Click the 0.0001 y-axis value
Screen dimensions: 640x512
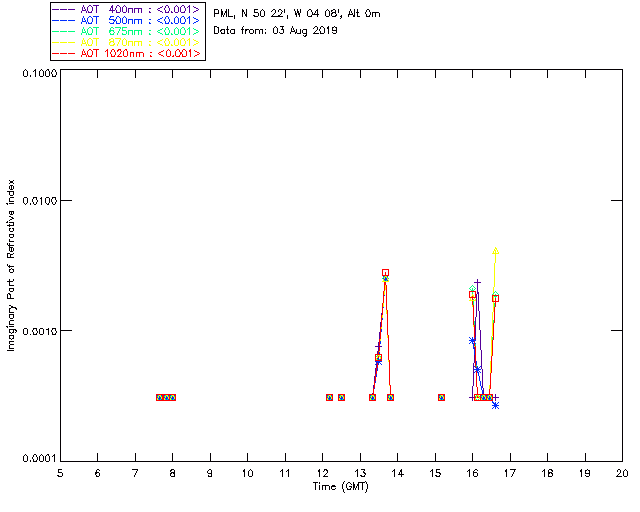39,459
